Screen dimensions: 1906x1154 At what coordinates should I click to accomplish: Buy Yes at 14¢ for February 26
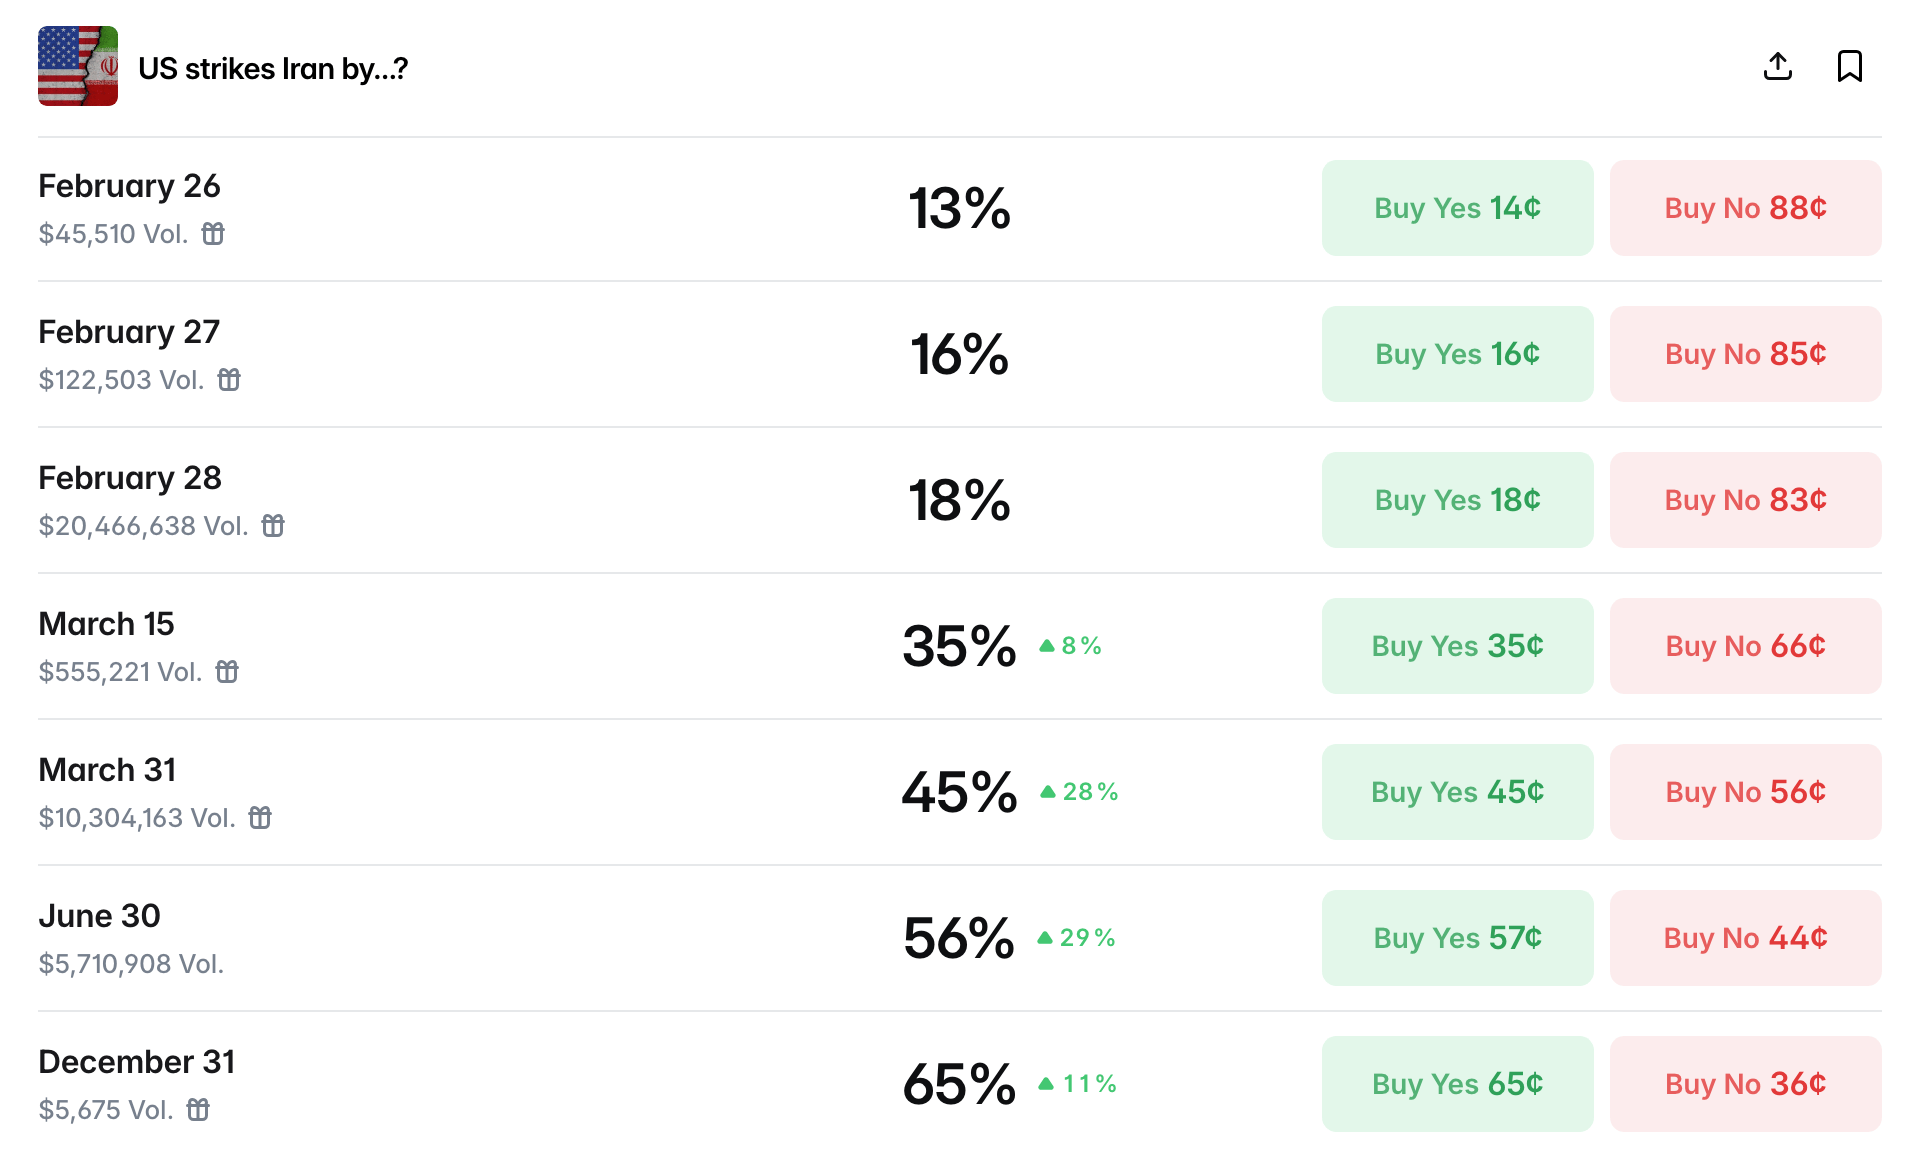1457,208
